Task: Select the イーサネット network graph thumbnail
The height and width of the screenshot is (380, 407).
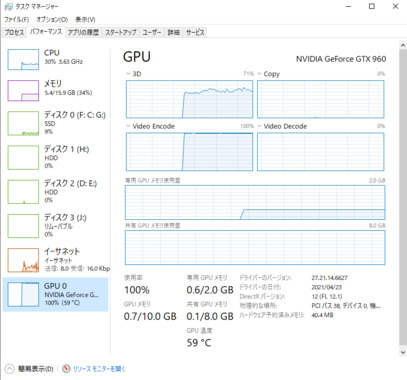Action: (x=23, y=260)
